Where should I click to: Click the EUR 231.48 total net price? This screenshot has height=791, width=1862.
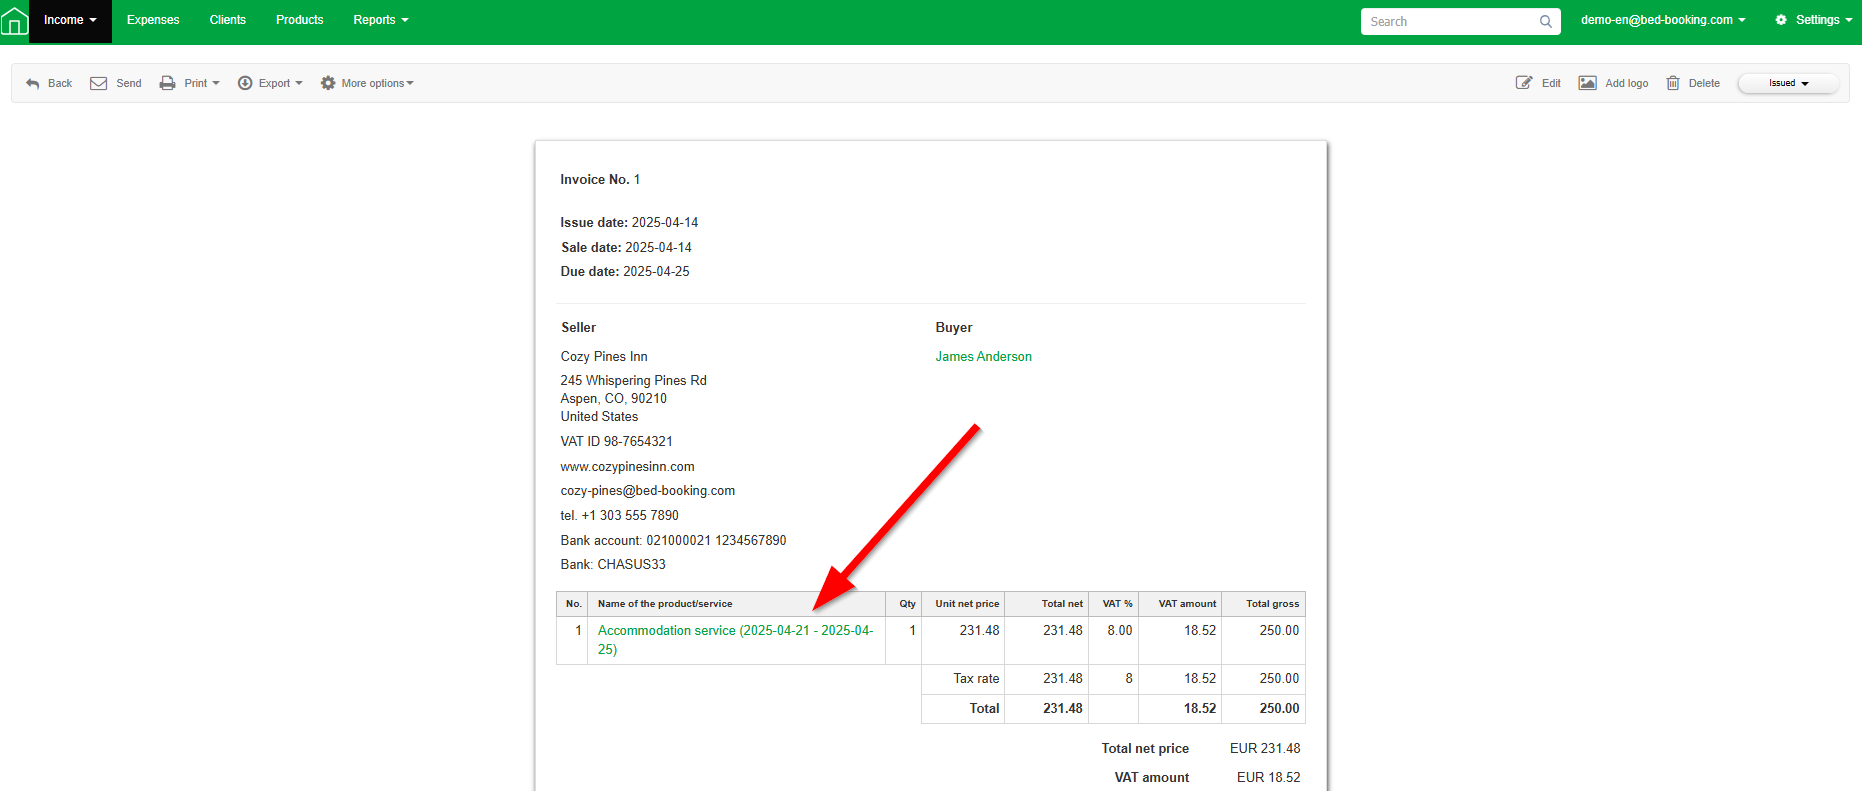[1265, 749]
